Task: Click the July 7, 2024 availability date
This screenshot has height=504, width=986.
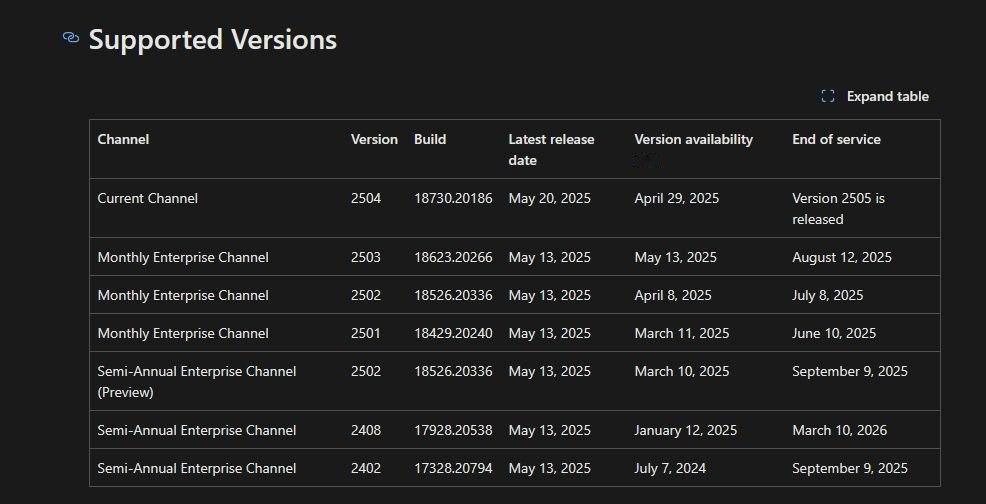Action: pos(670,468)
